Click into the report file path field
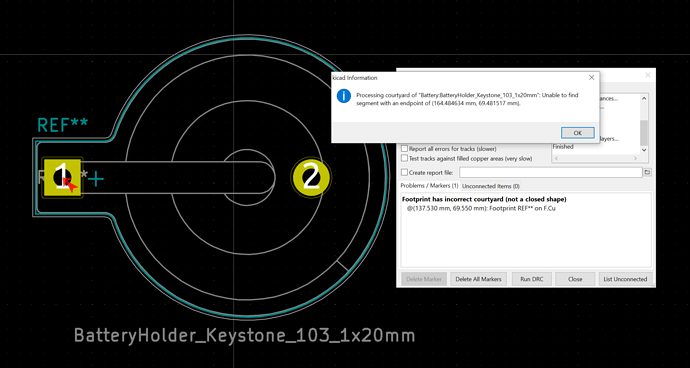690x368 pixels. [551, 173]
